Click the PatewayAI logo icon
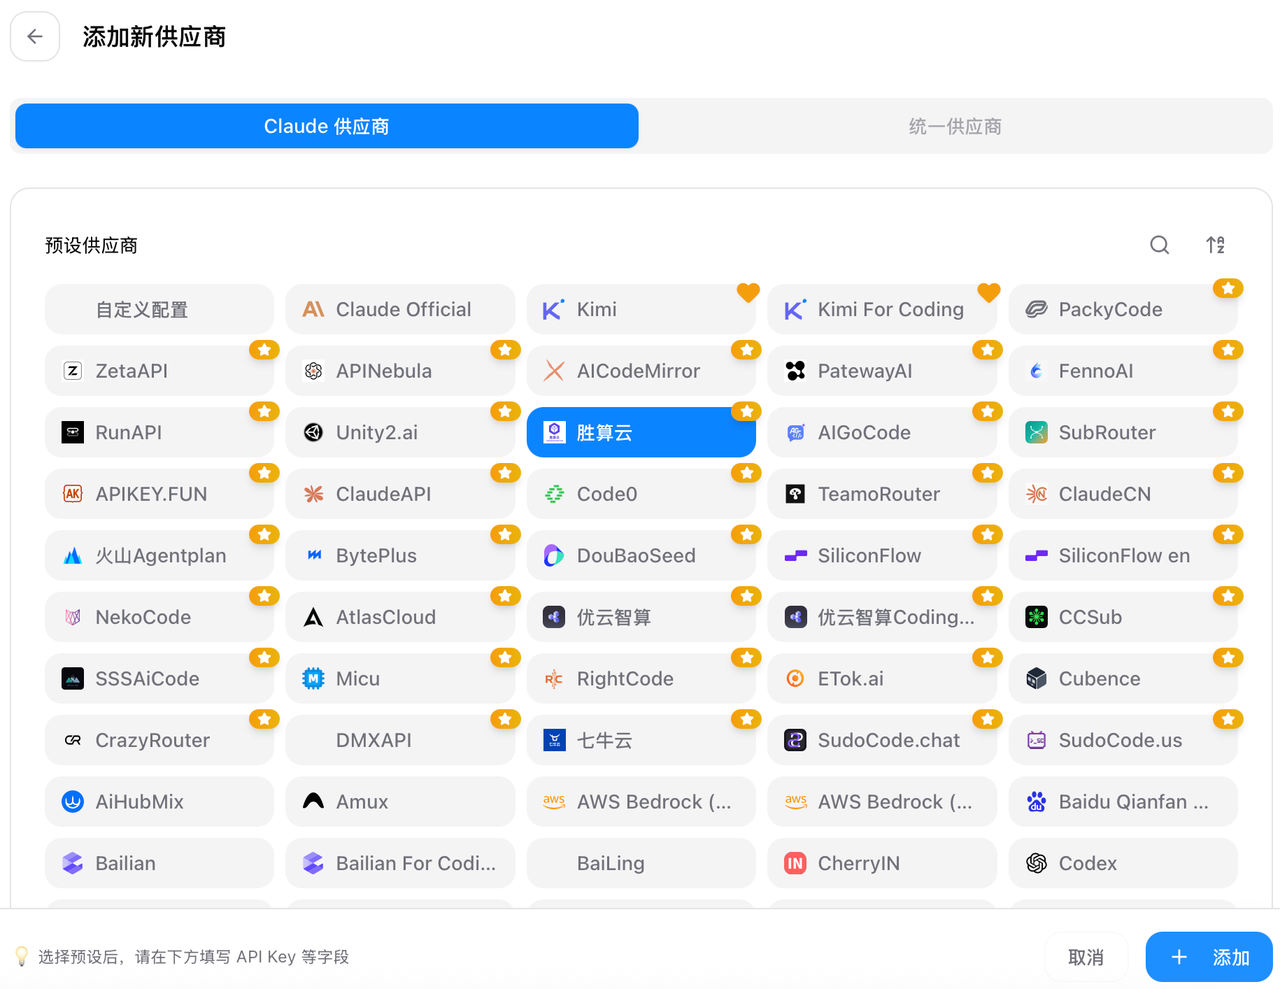The height and width of the screenshot is (989, 1280). click(795, 371)
